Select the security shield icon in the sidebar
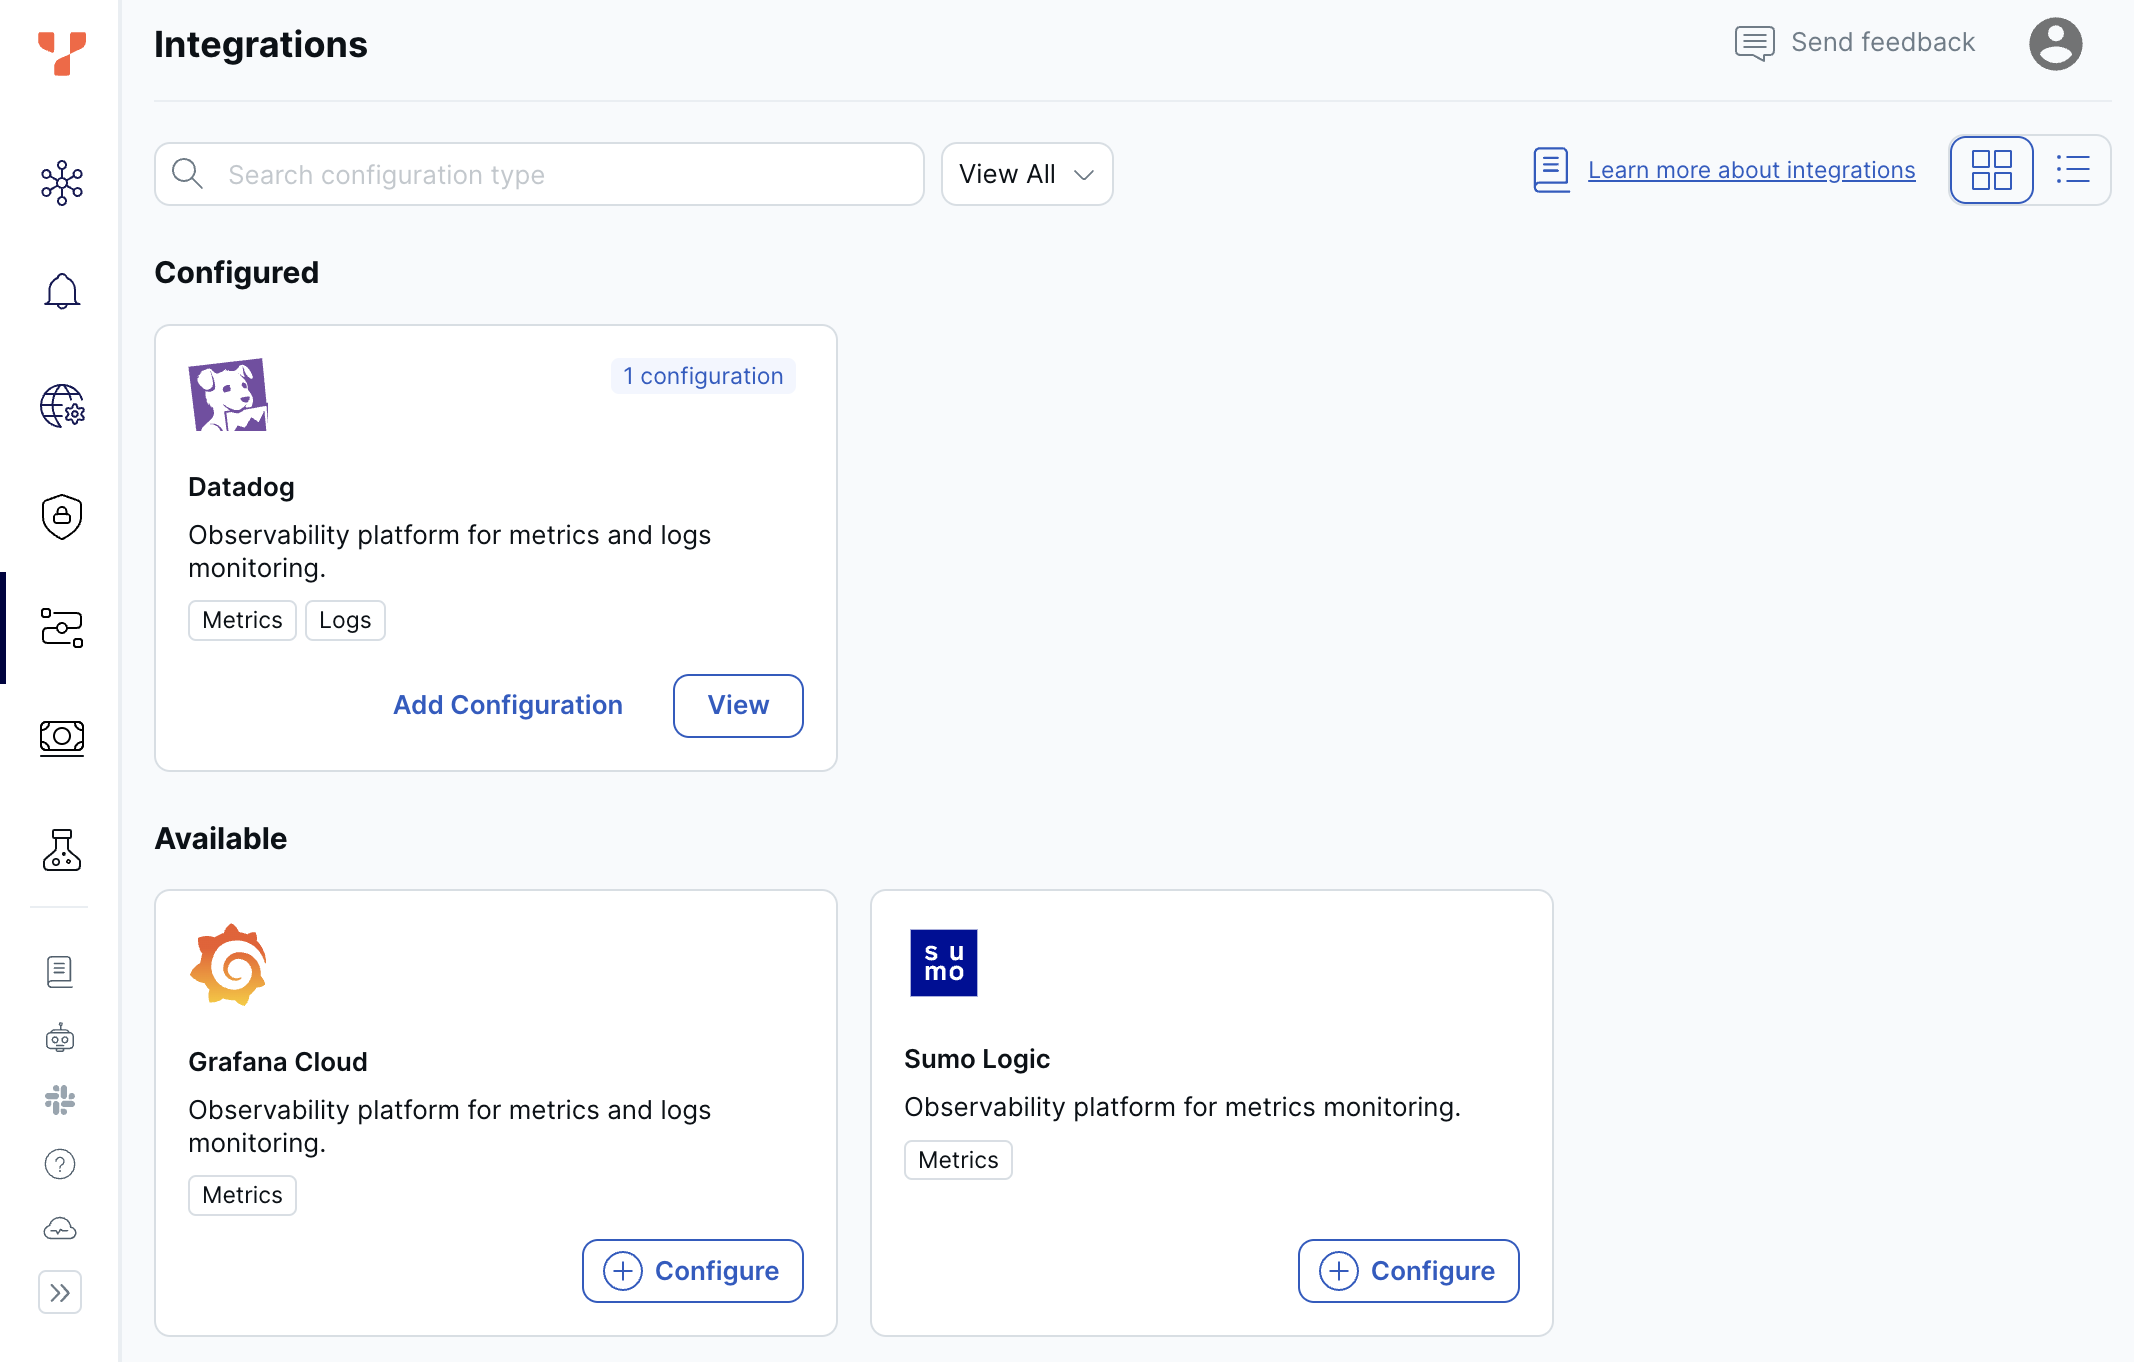The image size is (2134, 1362). pos(61,517)
